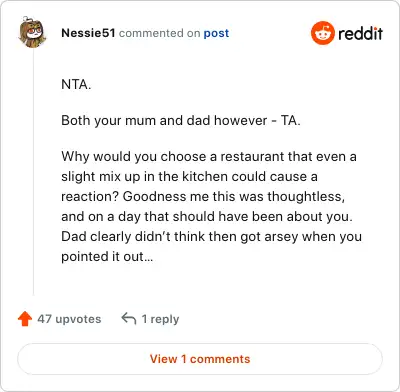Click the 'reddit' wordmark text
The width and height of the screenshot is (400, 392).
pyautogui.click(x=360, y=33)
